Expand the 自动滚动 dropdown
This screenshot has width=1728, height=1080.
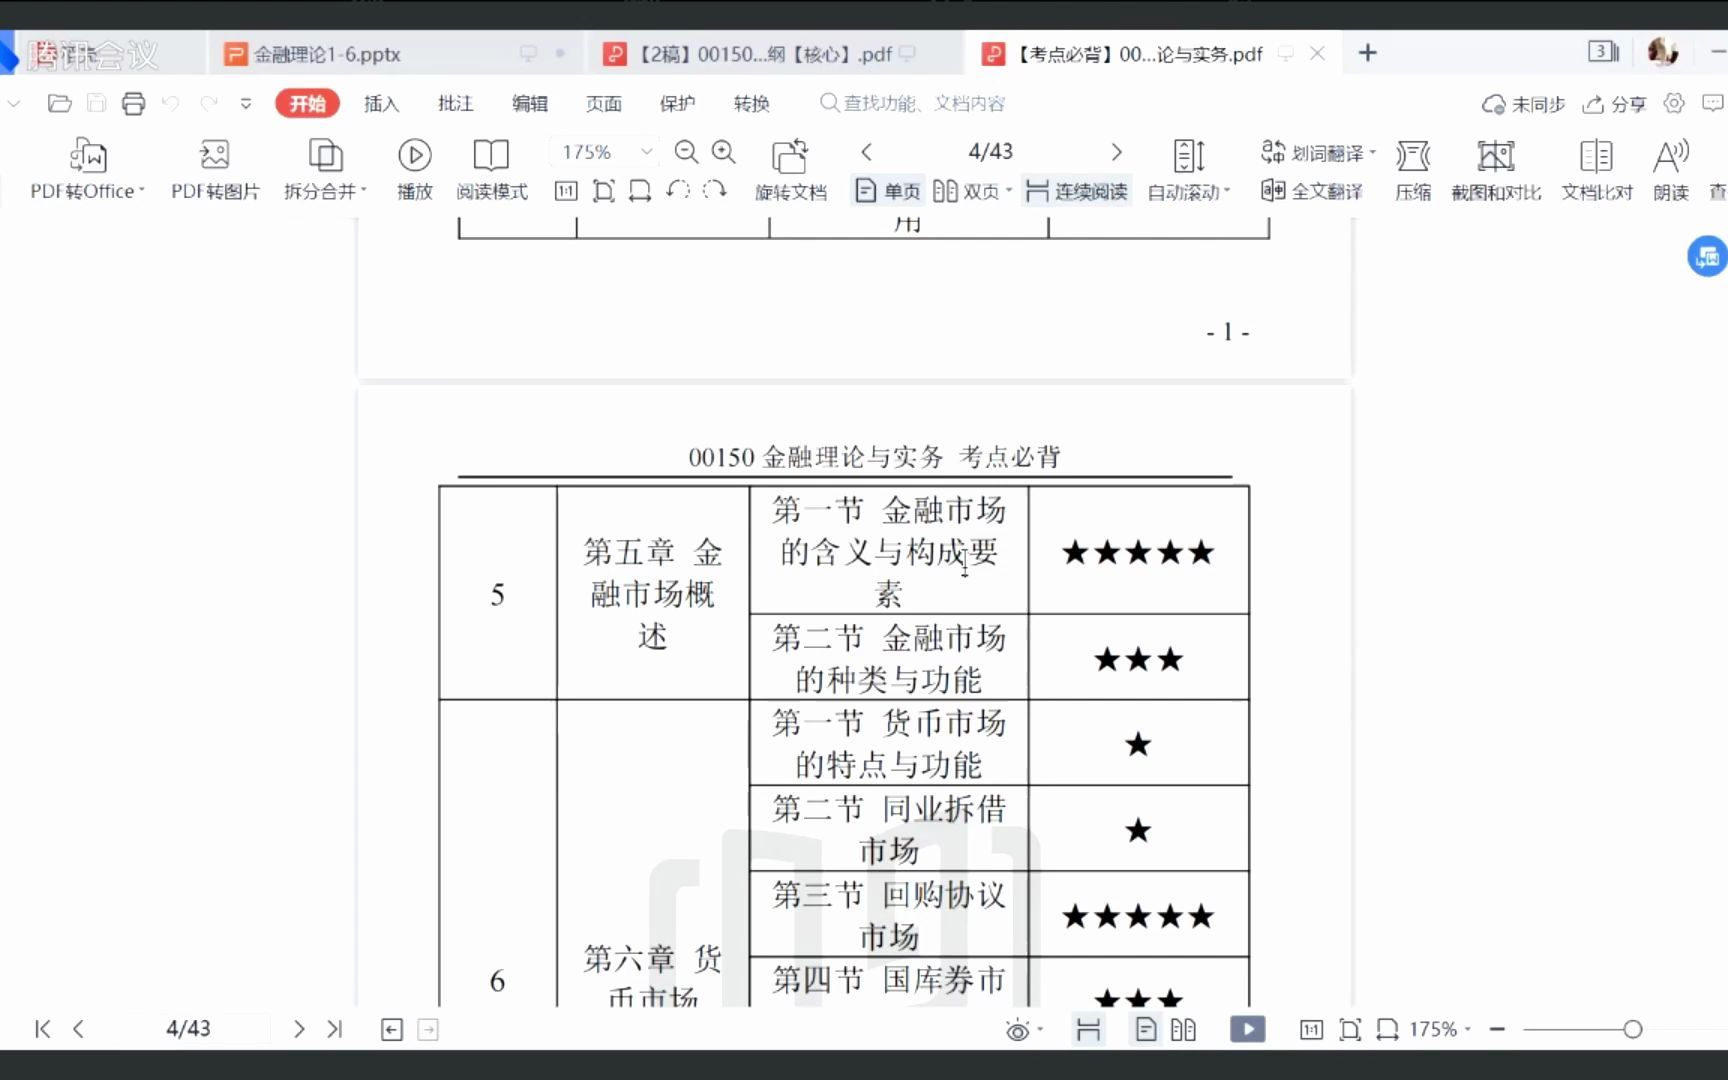pos(1227,190)
